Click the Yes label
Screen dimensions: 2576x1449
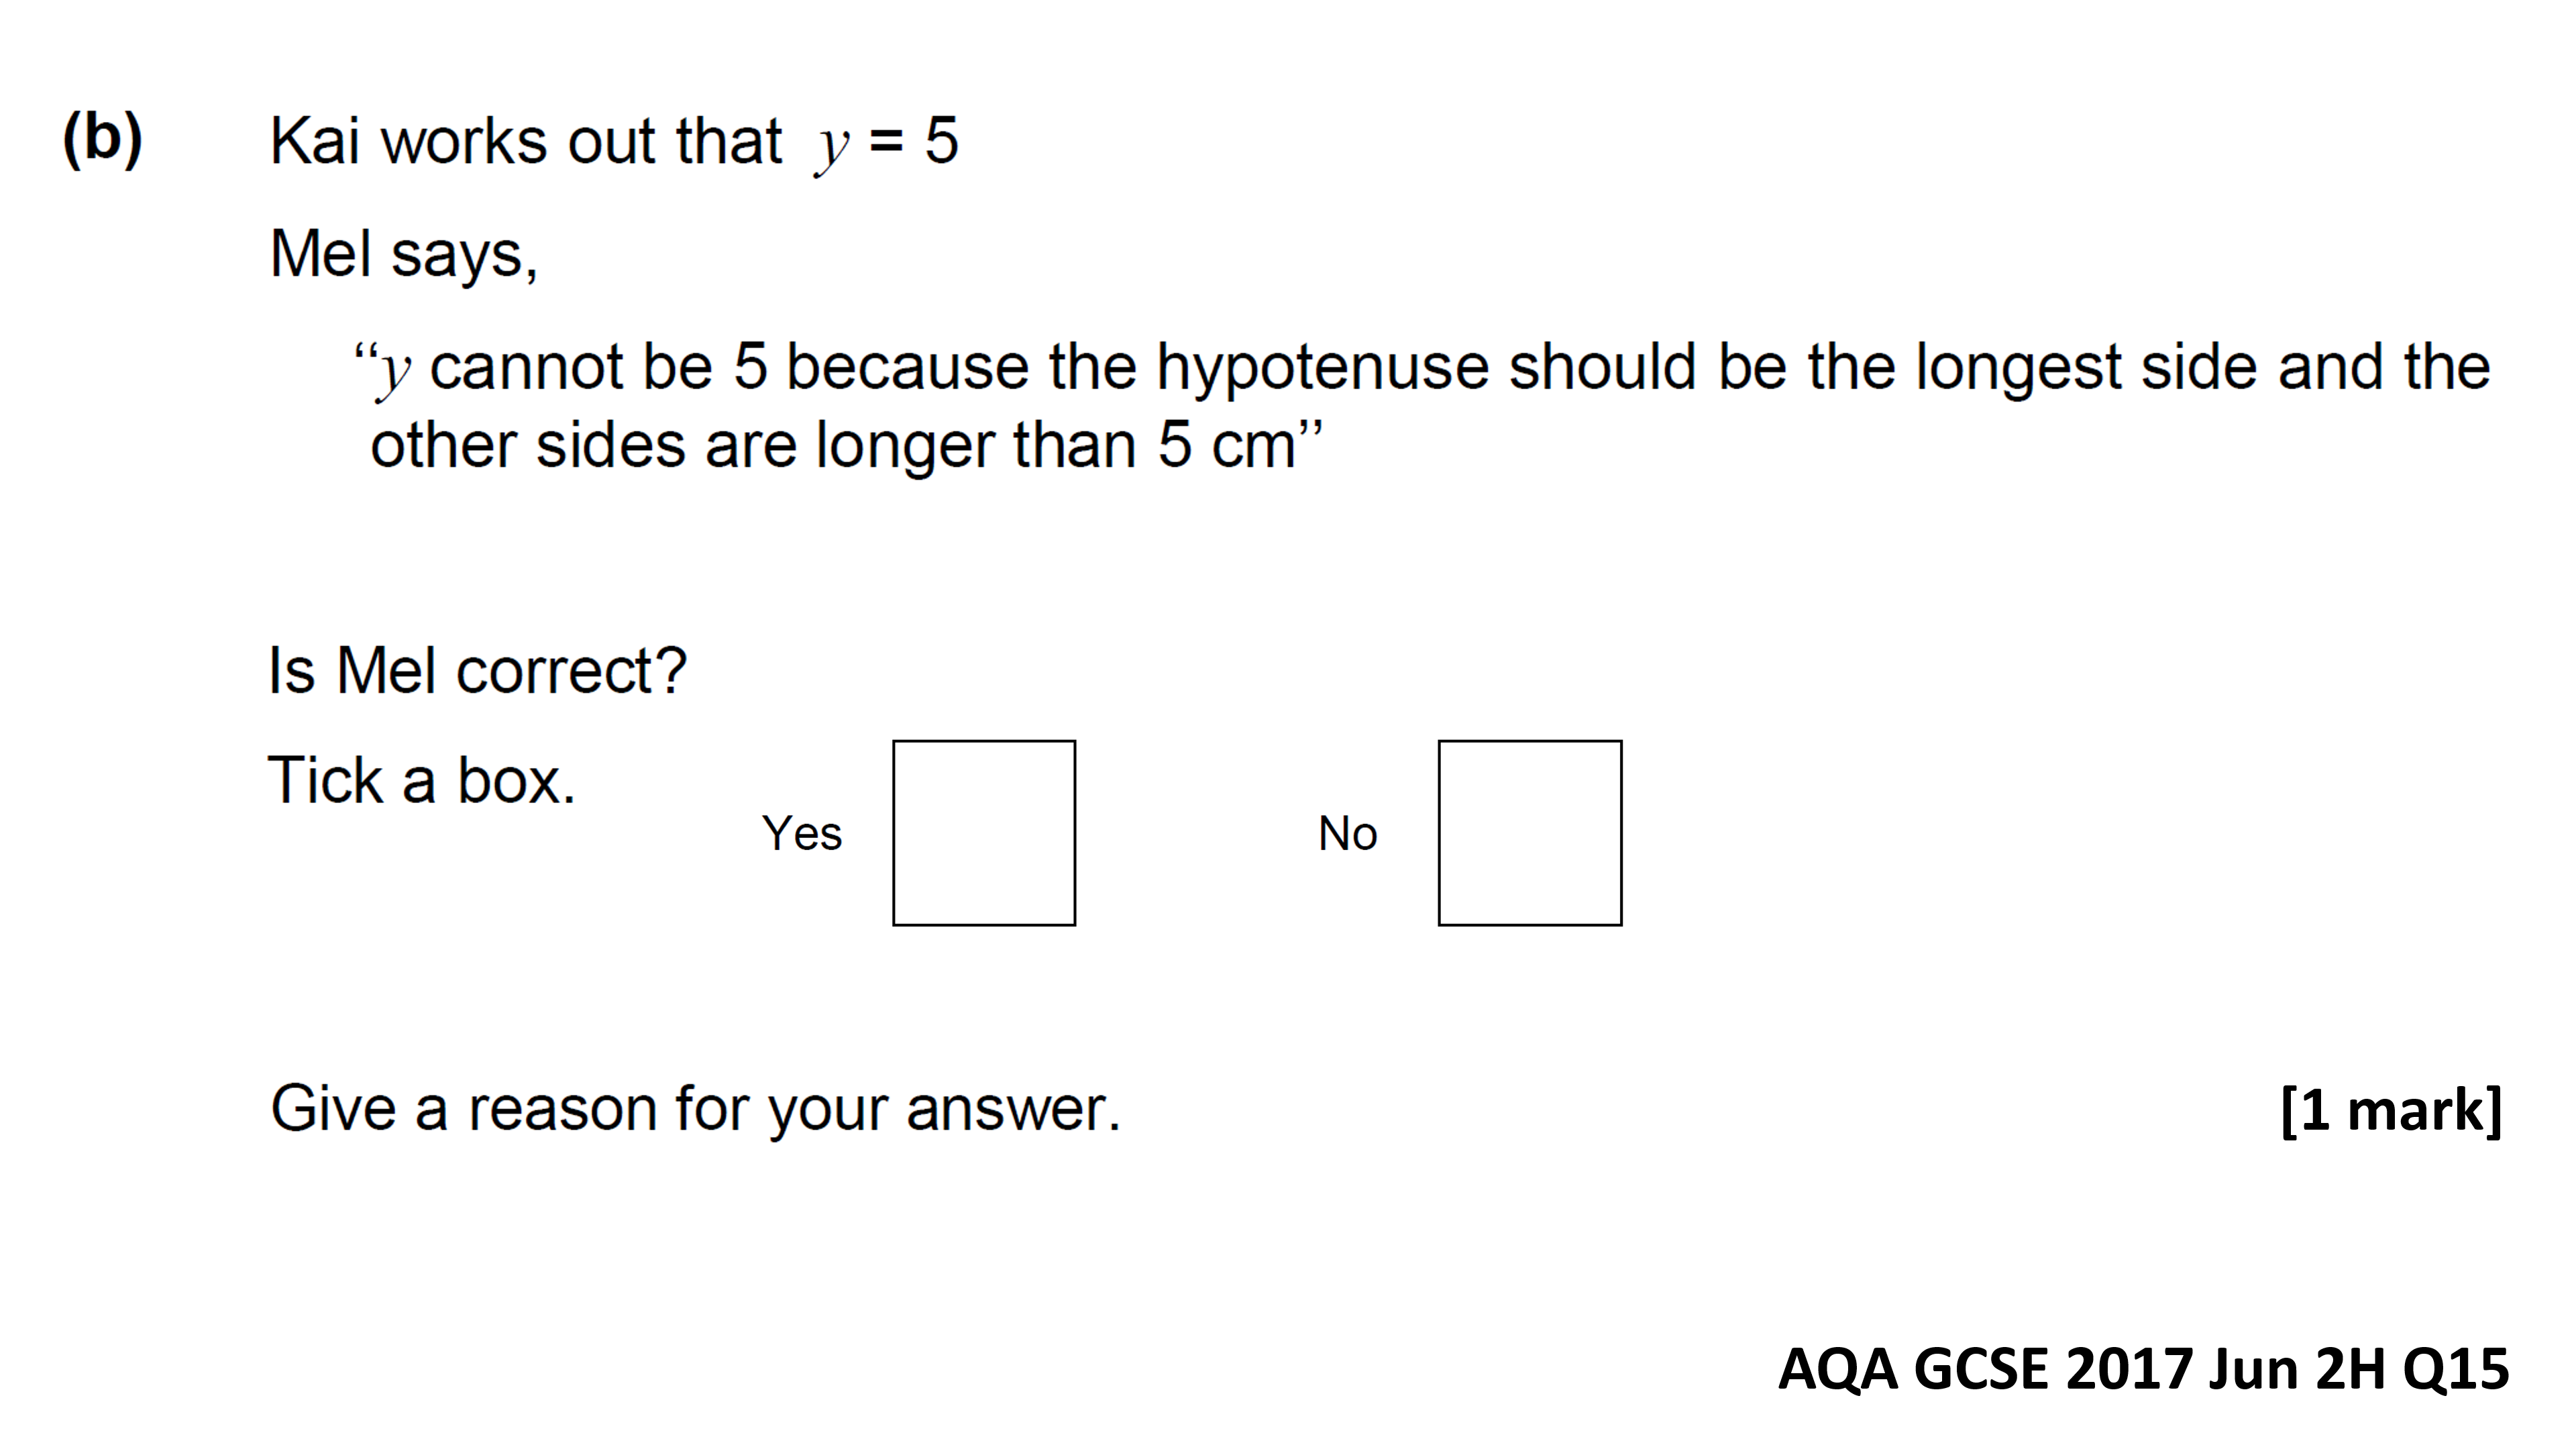point(802,833)
